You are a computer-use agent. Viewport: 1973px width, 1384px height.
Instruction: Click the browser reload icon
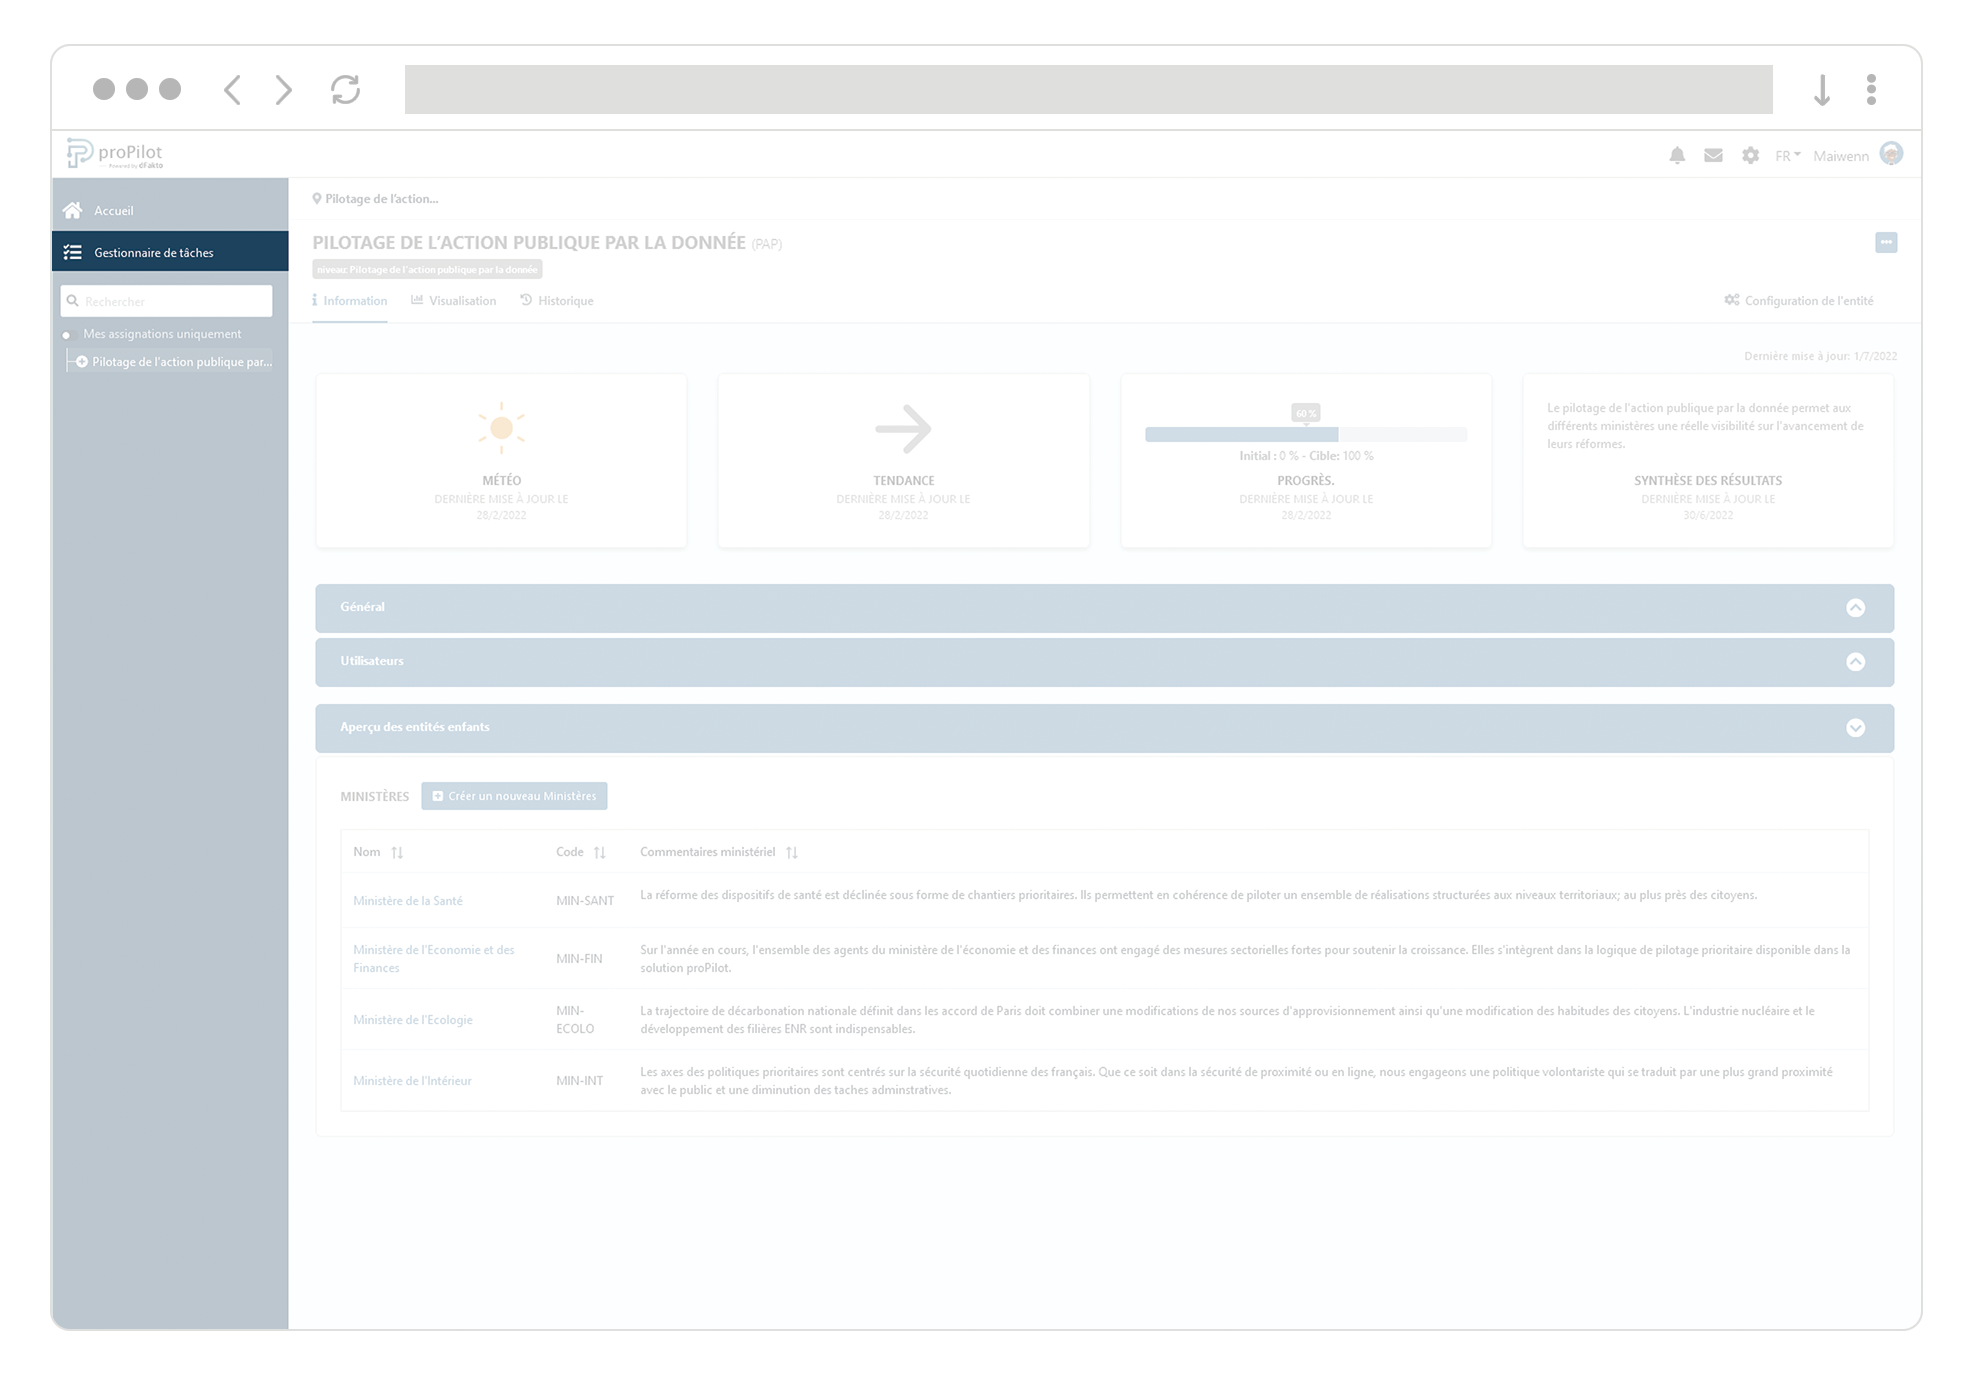coord(345,90)
